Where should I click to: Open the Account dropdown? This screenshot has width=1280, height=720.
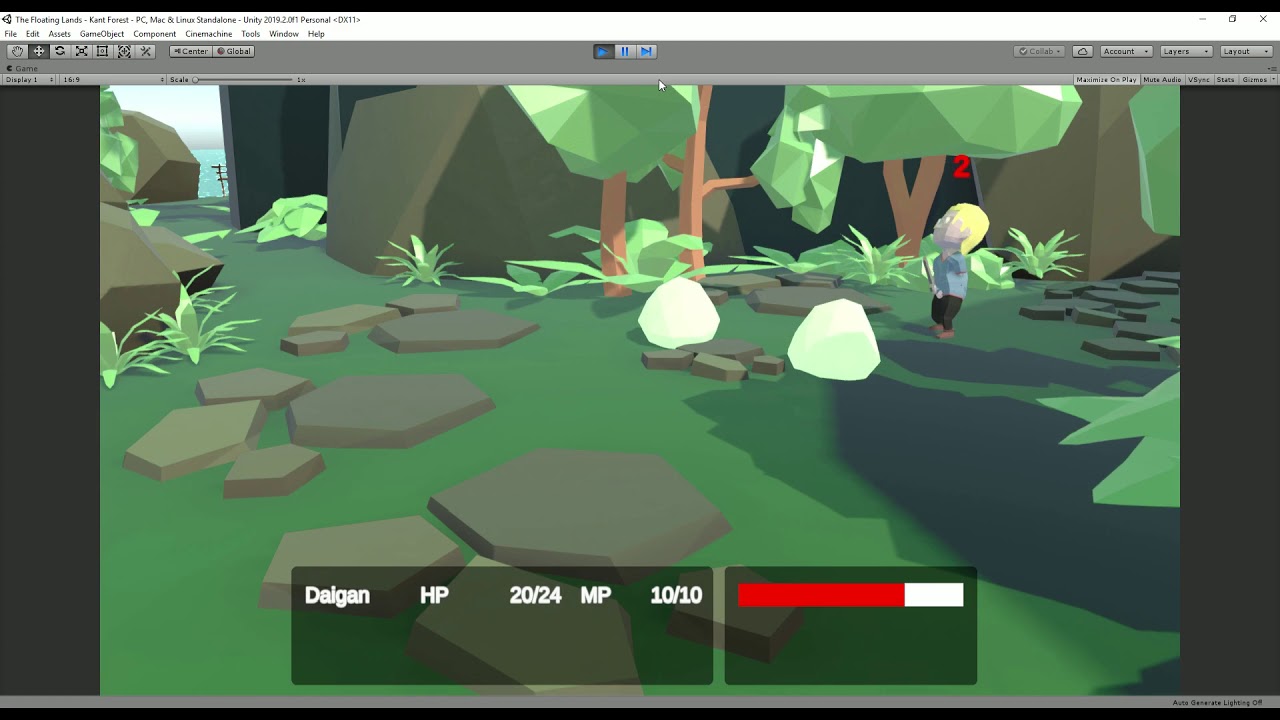[x=1126, y=51]
